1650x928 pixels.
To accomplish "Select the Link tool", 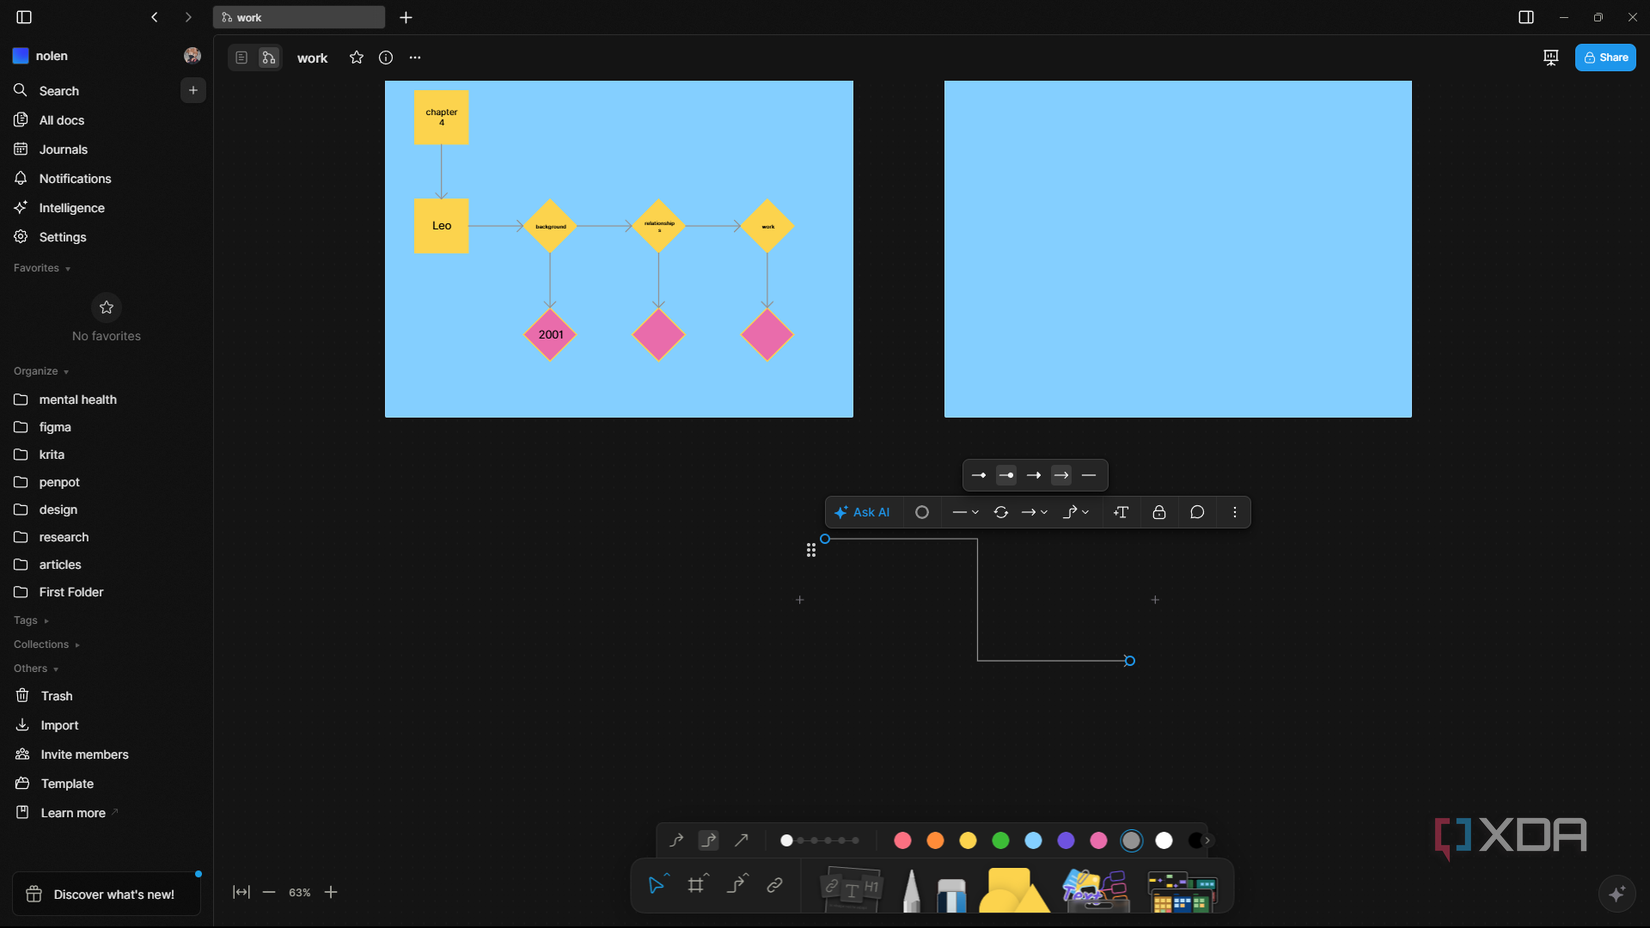I will coord(775,884).
